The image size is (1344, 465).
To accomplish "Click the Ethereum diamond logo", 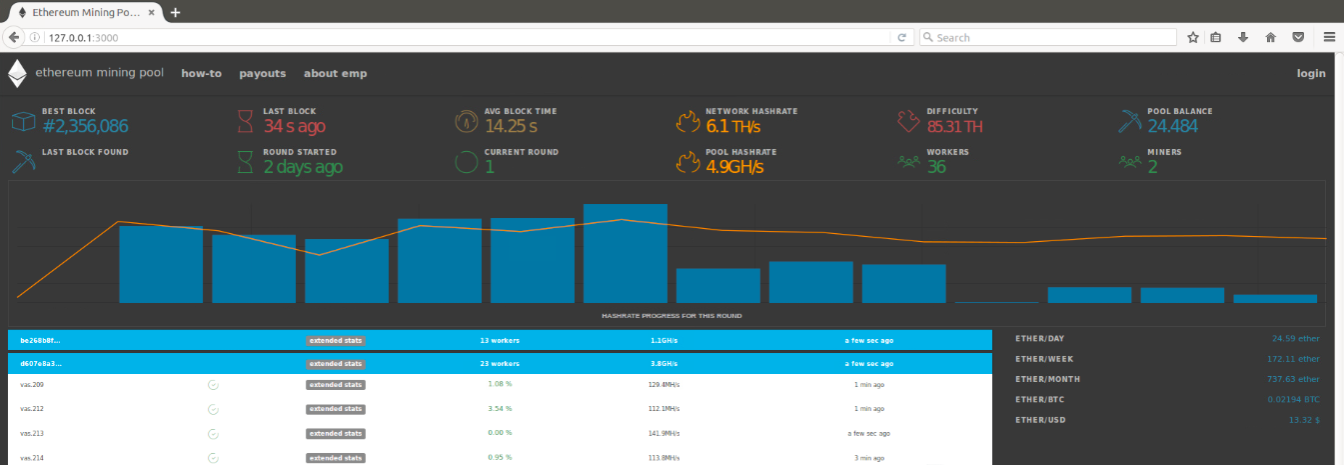I will point(18,73).
